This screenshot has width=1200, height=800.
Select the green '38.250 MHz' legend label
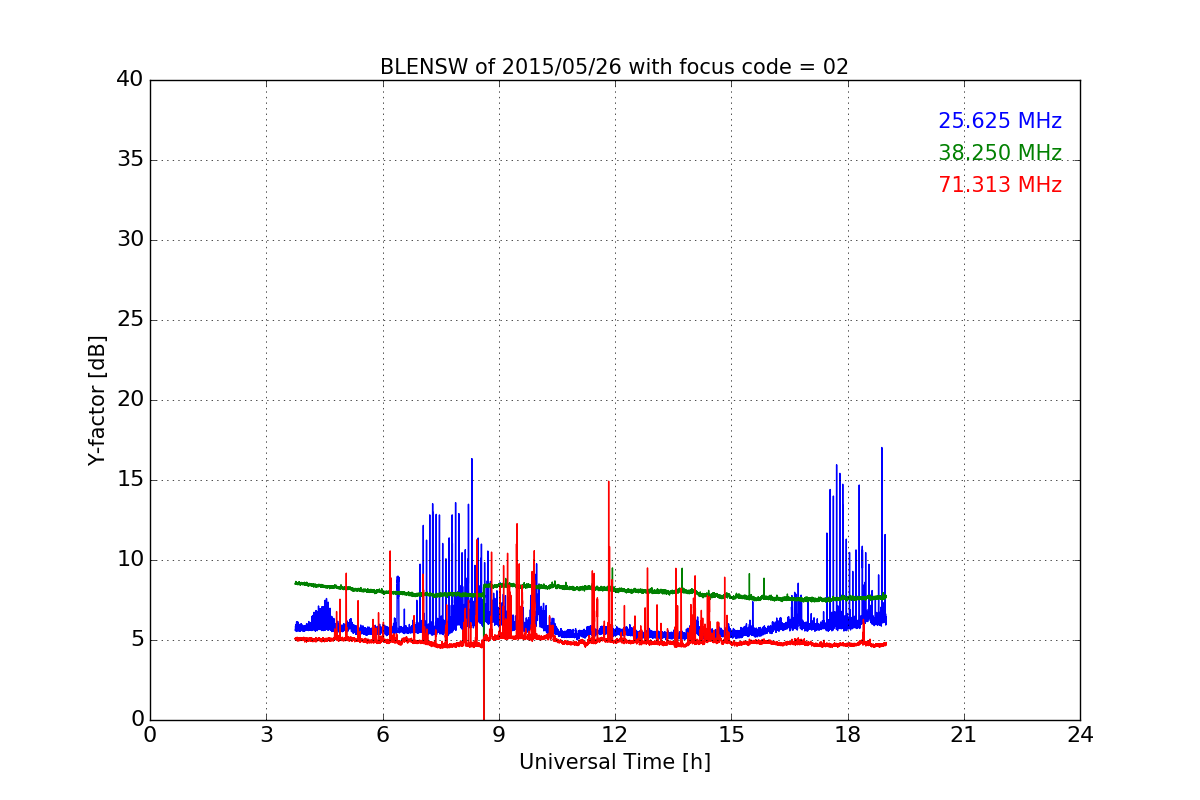pos(1000,153)
